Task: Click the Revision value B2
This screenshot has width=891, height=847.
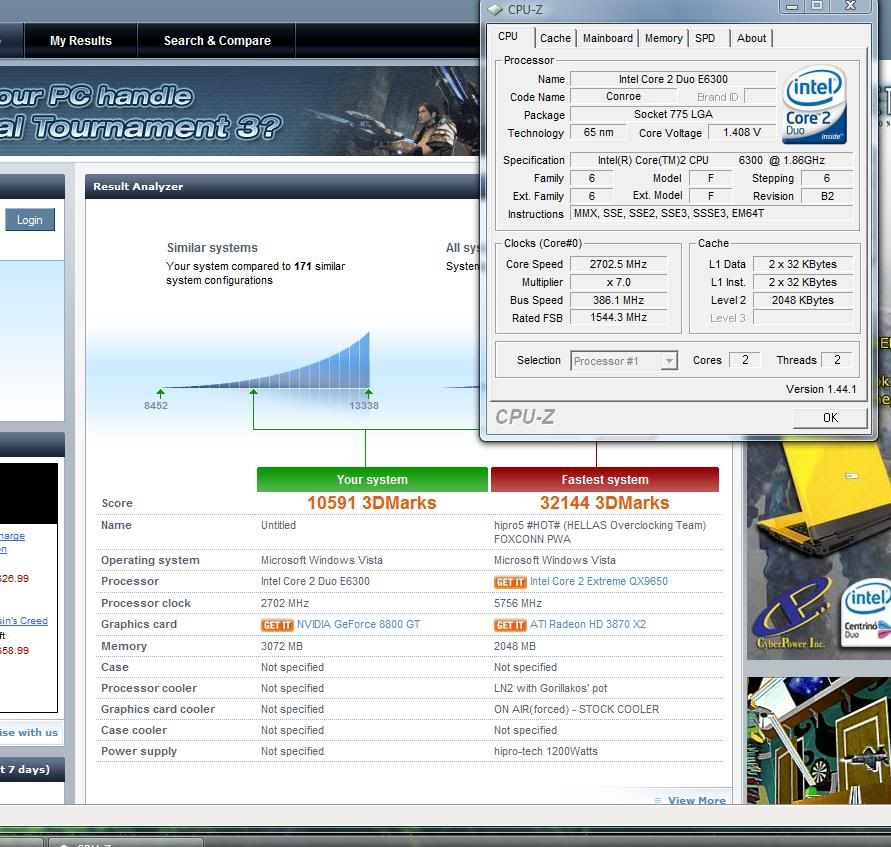Action: (827, 197)
